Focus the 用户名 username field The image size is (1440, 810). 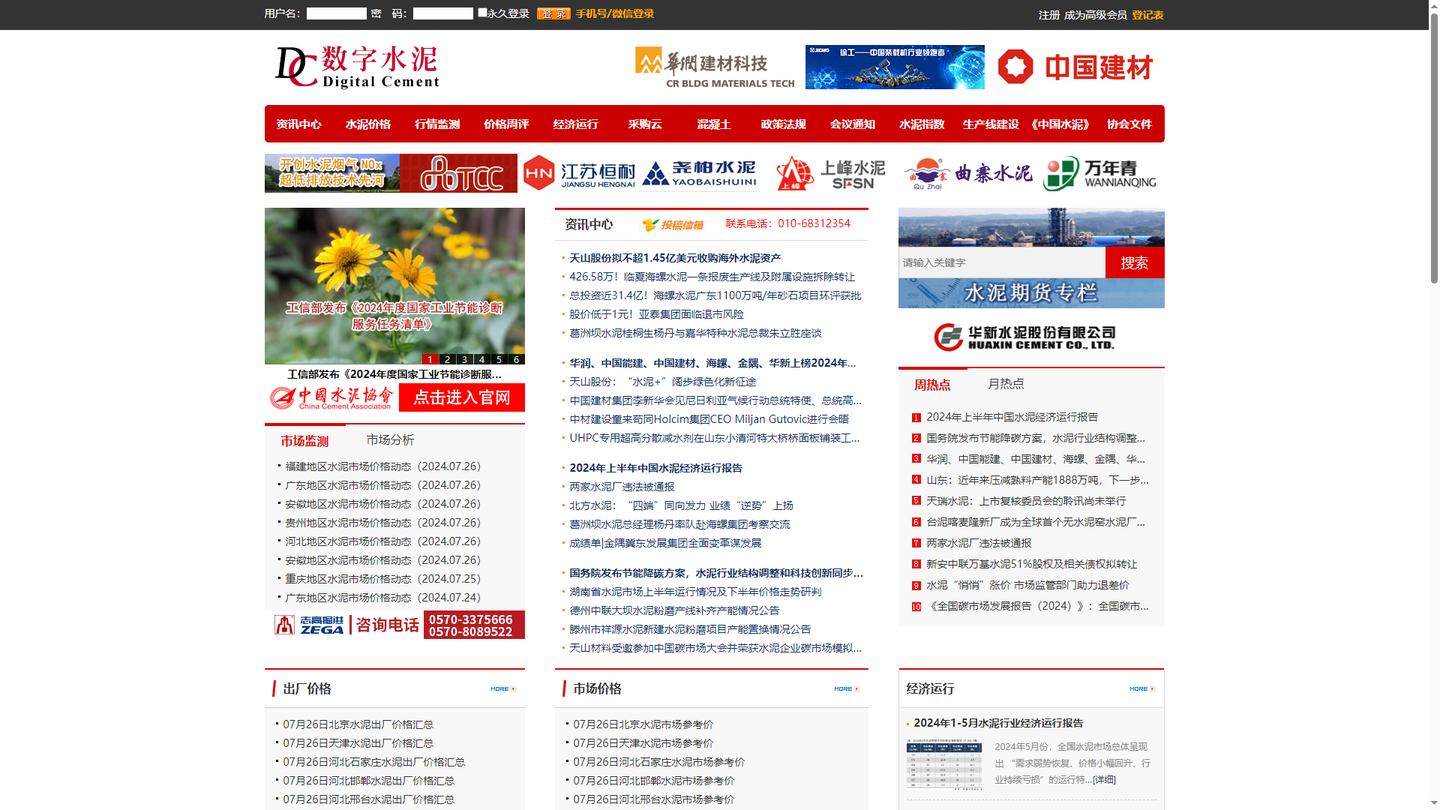tap(336, 13)
